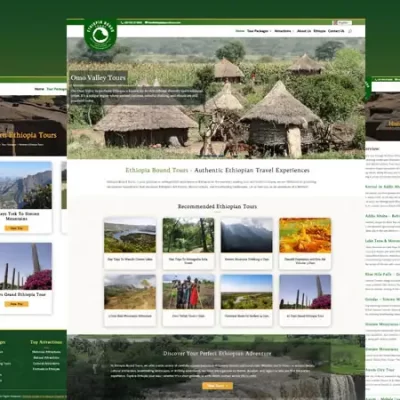Click the Trek To Simien Mountains card title

coord(19,216)
